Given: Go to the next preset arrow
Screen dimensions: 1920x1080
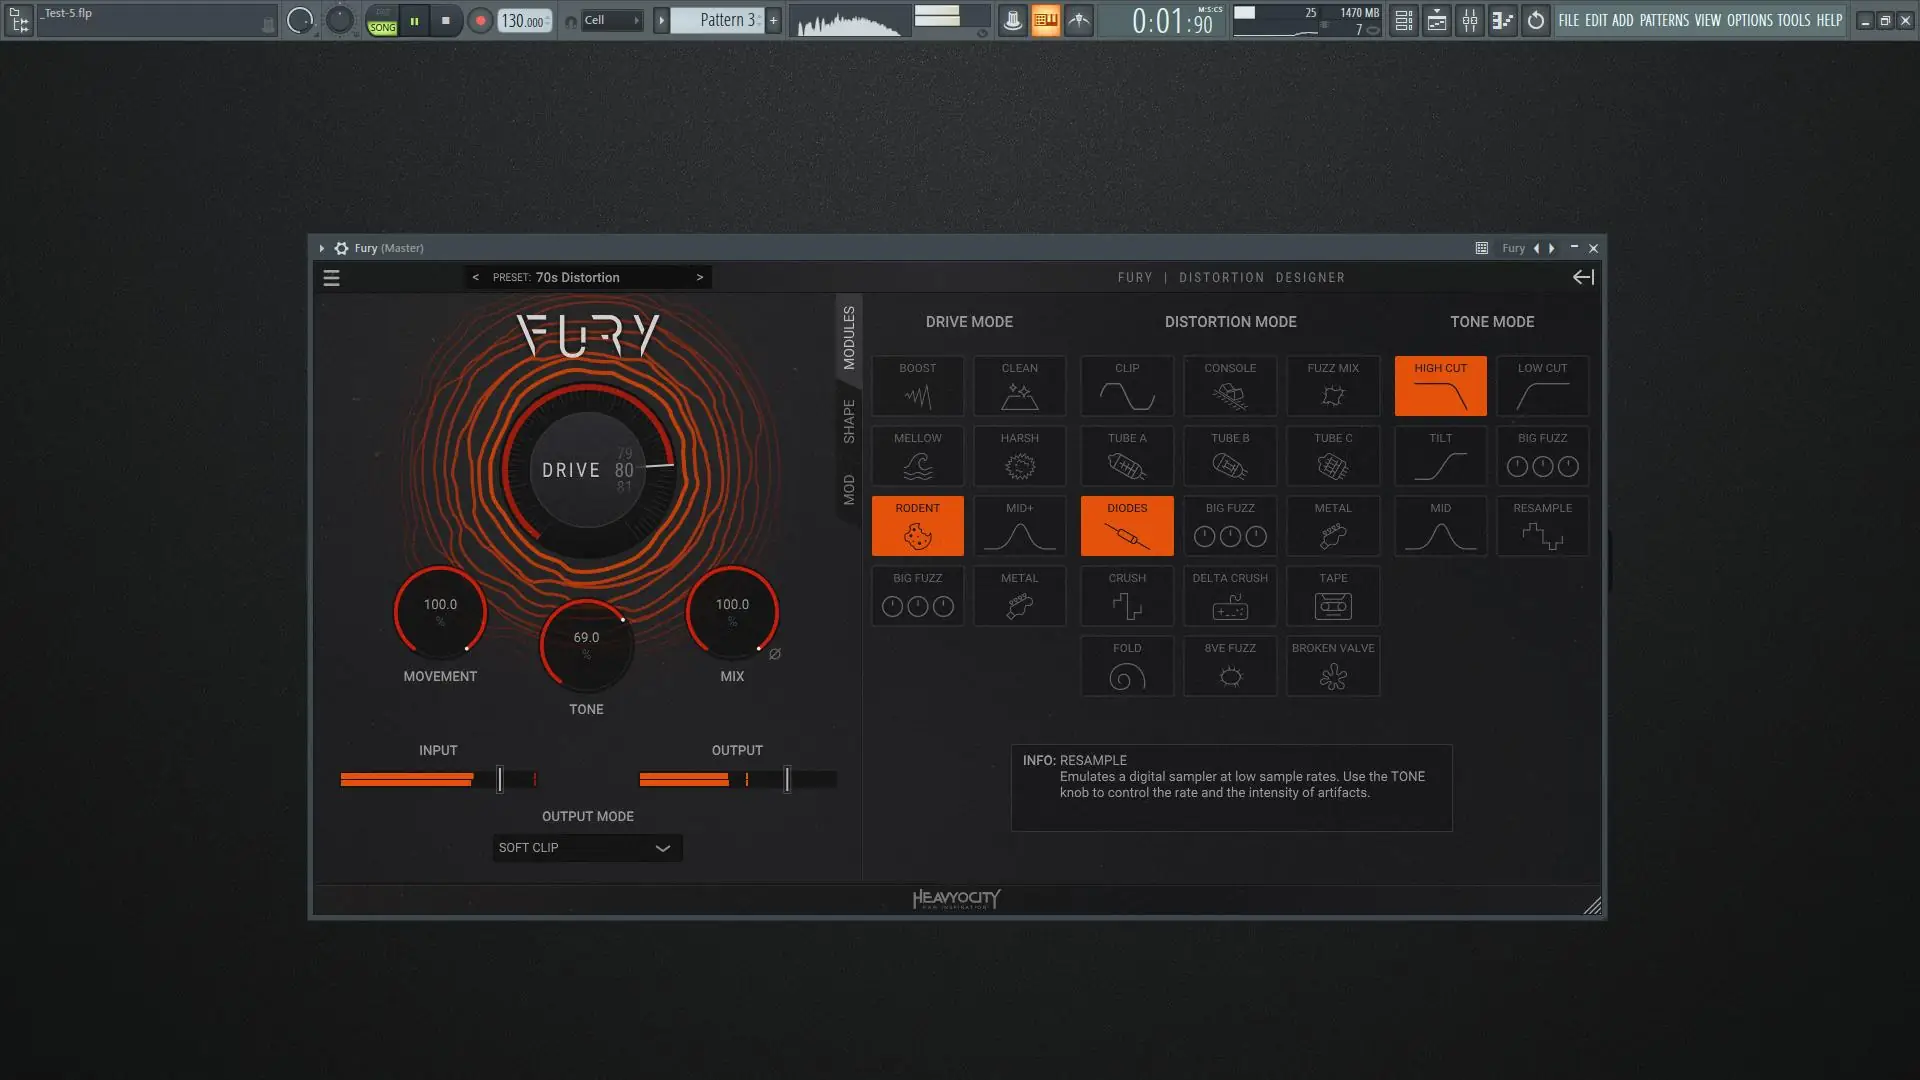Looking at the screenshot, I should [x=700, y=277].
